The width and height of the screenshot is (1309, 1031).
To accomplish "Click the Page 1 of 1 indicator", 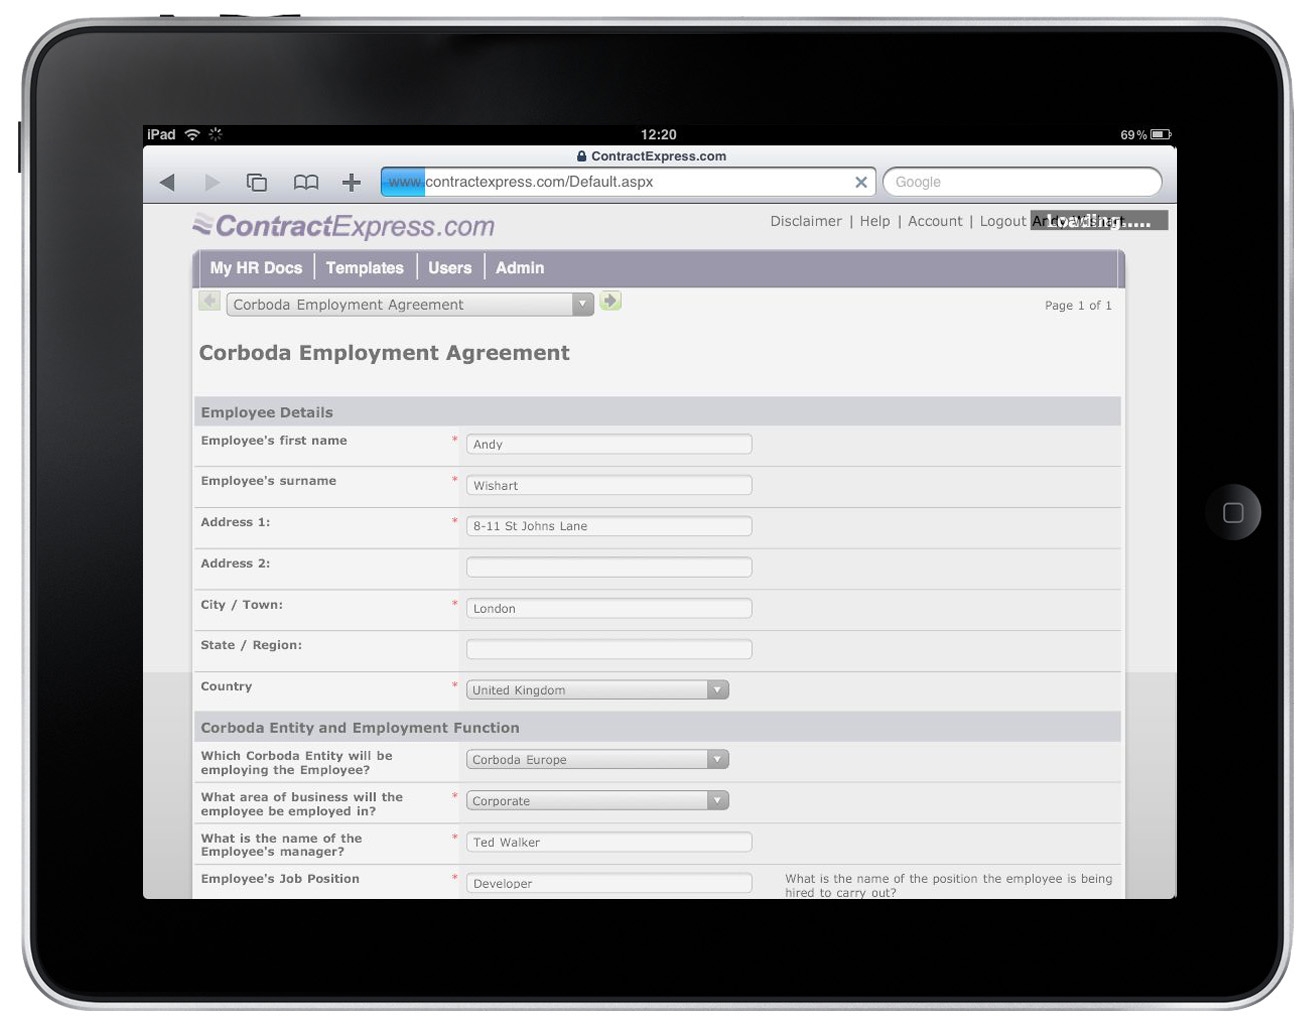I will (1078, 305).
